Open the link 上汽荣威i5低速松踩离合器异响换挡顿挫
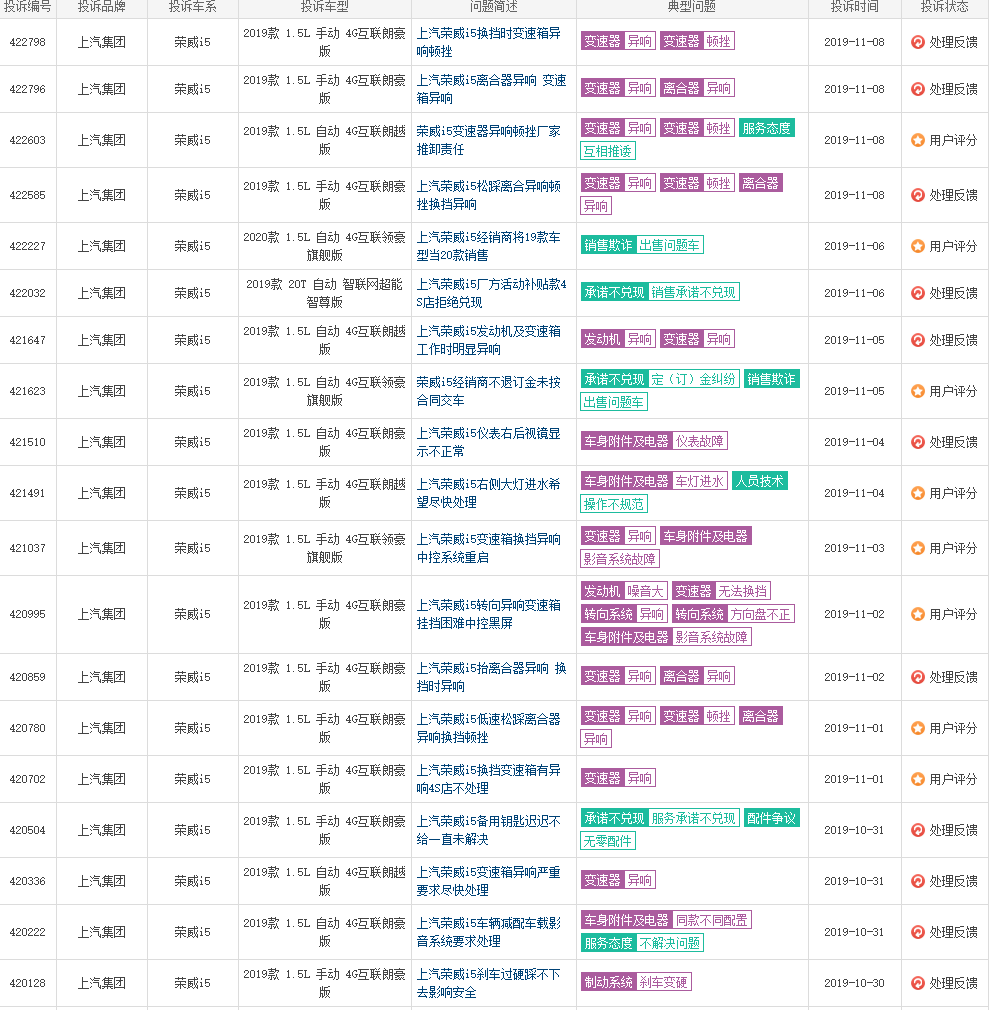This screenshot has height=1010, width=994. [488, 728]
